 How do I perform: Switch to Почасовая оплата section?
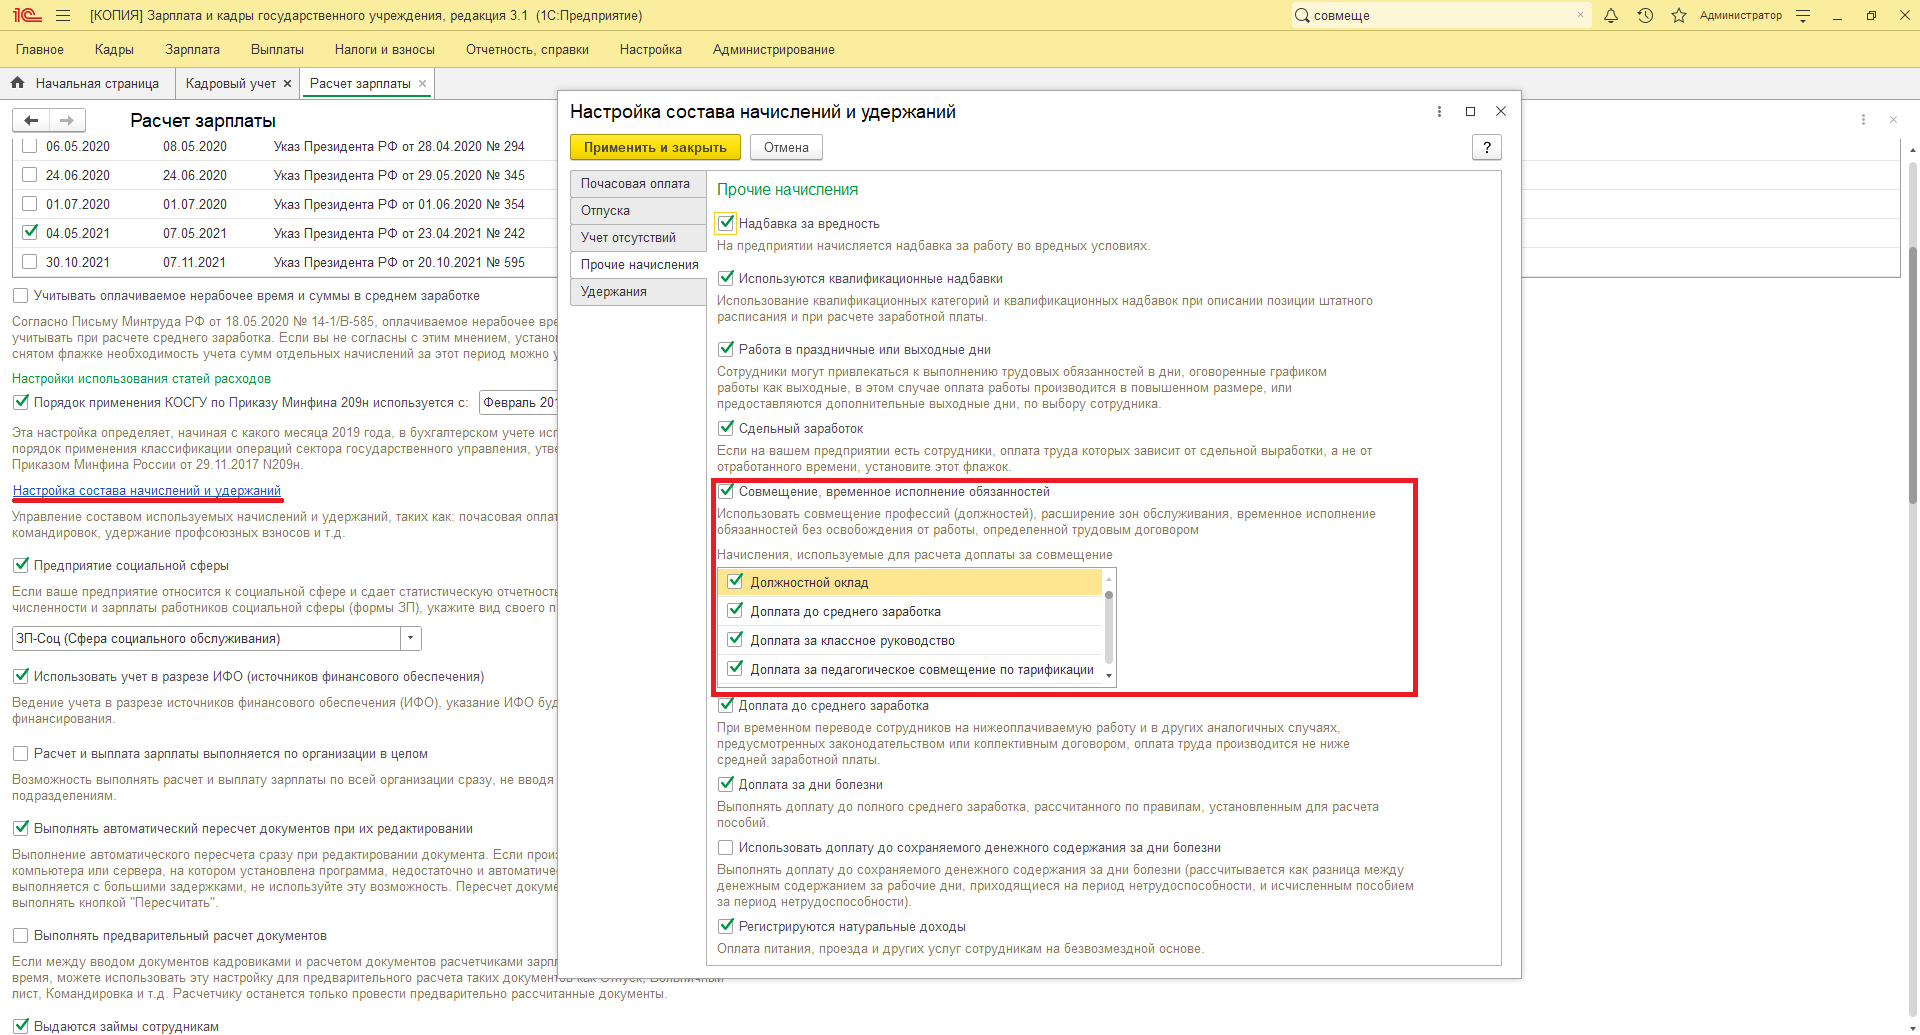point(638,184)
